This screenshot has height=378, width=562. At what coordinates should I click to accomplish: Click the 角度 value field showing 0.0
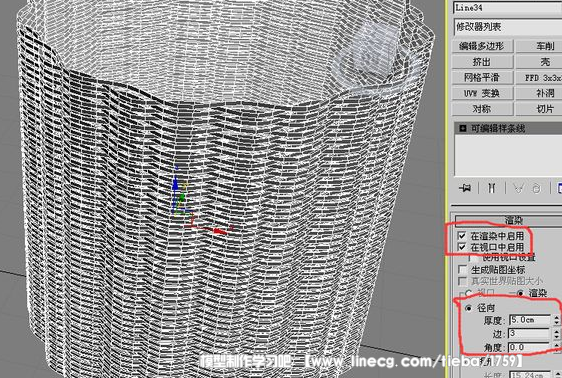530,347
